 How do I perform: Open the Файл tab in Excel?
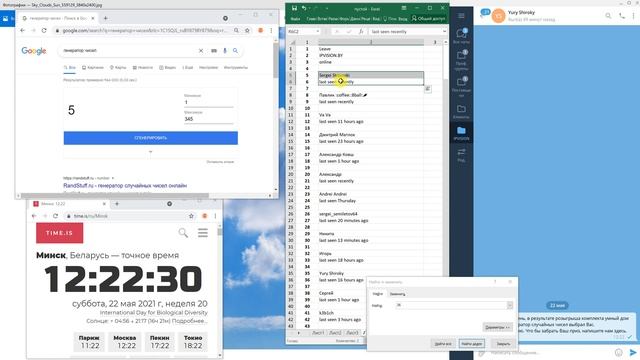pyautogui.click(x=296, y=19)
